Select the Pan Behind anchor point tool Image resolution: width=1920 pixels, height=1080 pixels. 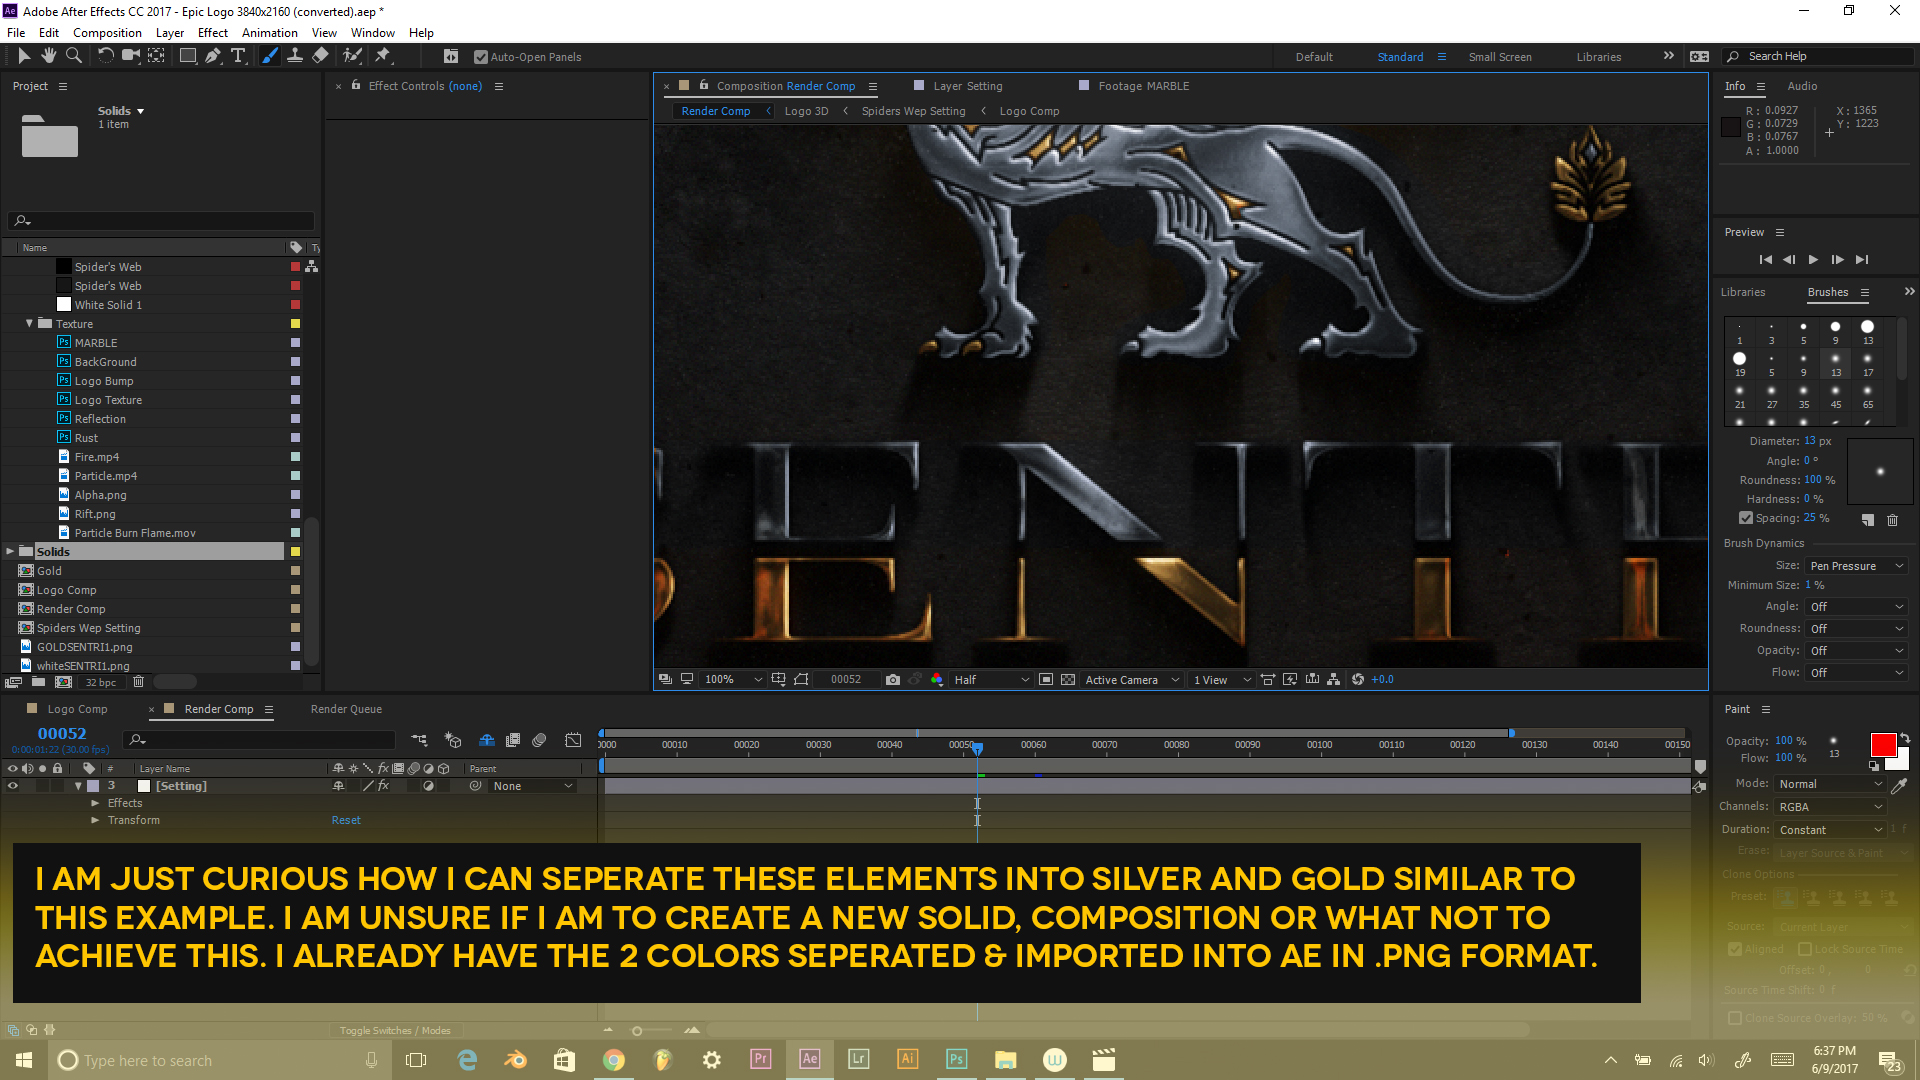[x=156, y=56]
